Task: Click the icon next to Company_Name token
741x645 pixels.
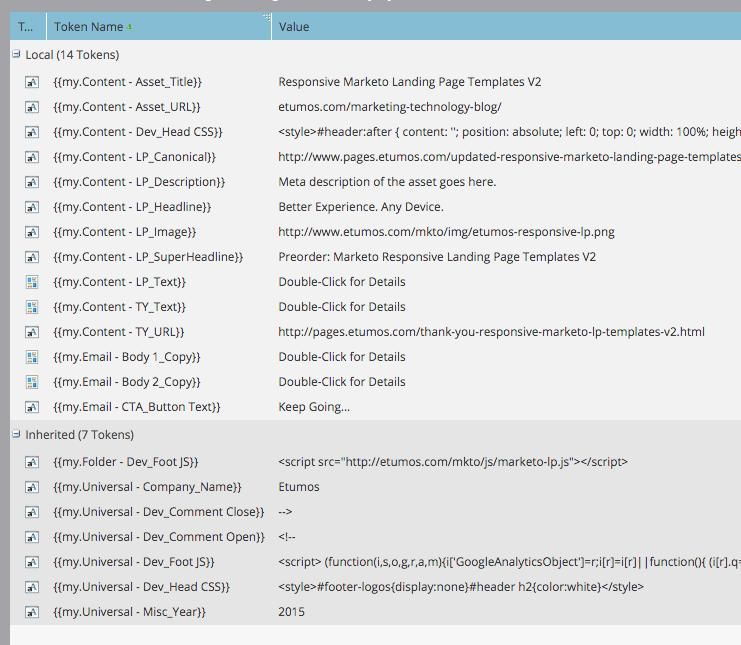Action: 32,487
